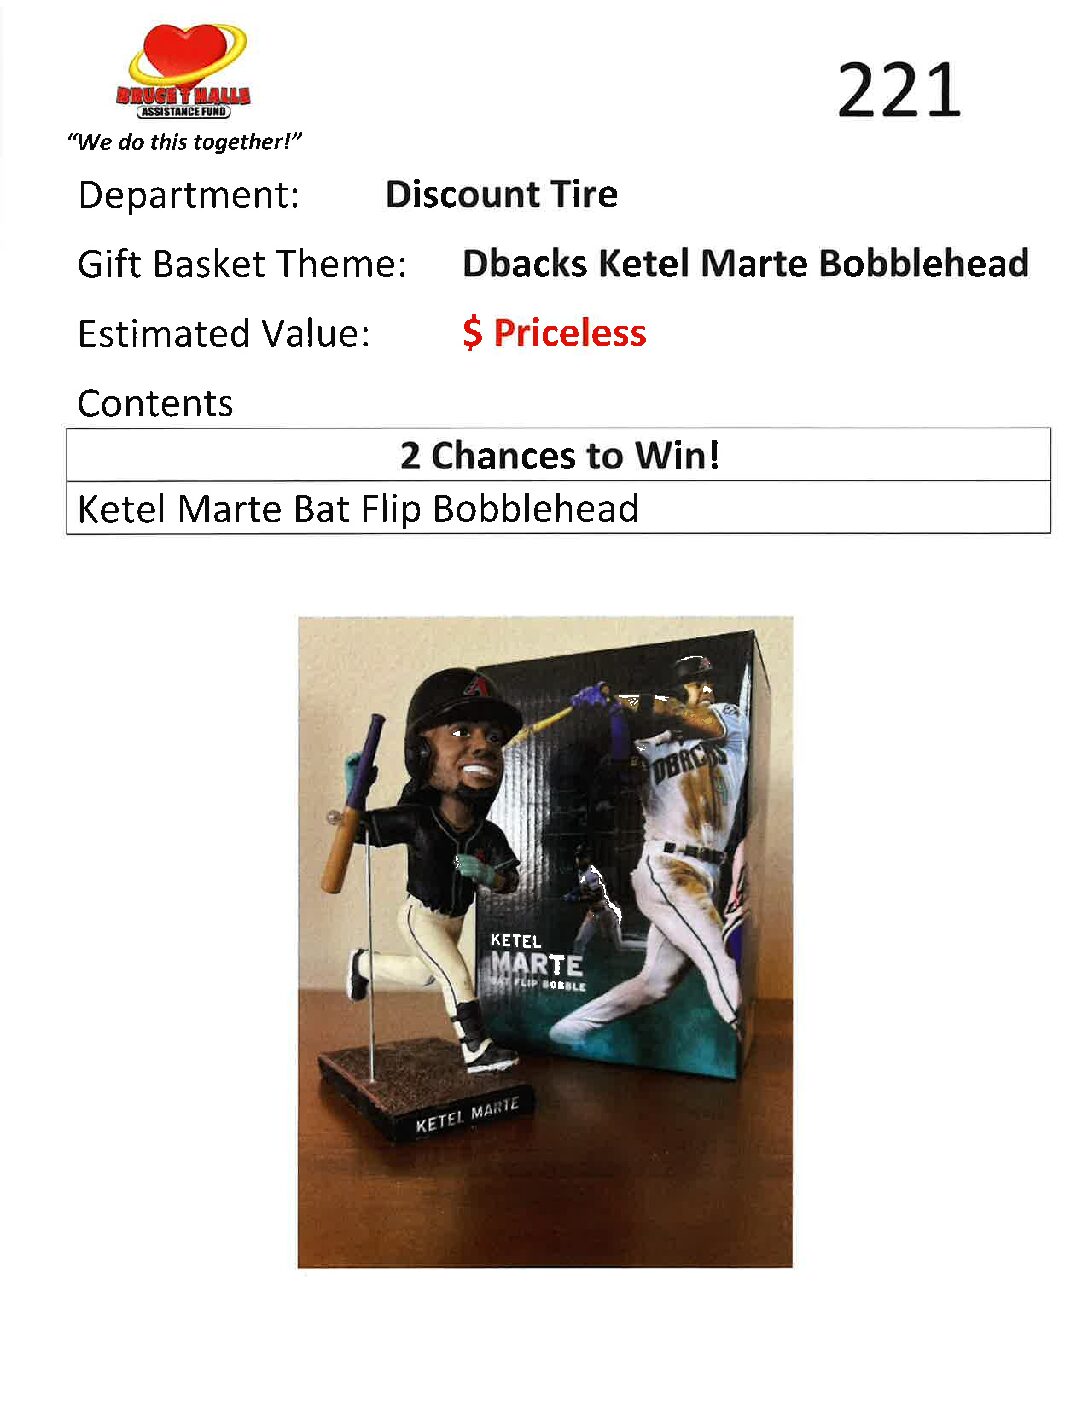
Task: Click the Department label
Action: [x=188, y=195]
